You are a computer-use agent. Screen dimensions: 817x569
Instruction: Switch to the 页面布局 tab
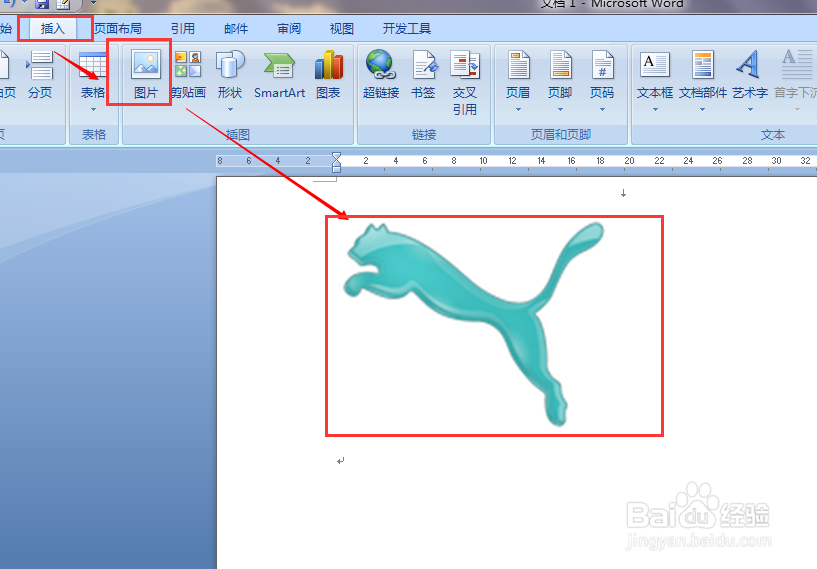click(118, 29)
